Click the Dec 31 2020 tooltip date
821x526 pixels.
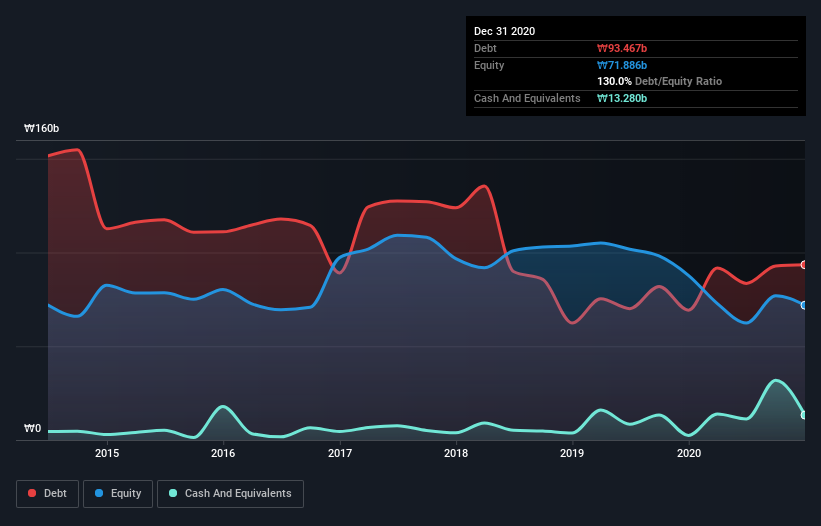(x=505, y=31)
